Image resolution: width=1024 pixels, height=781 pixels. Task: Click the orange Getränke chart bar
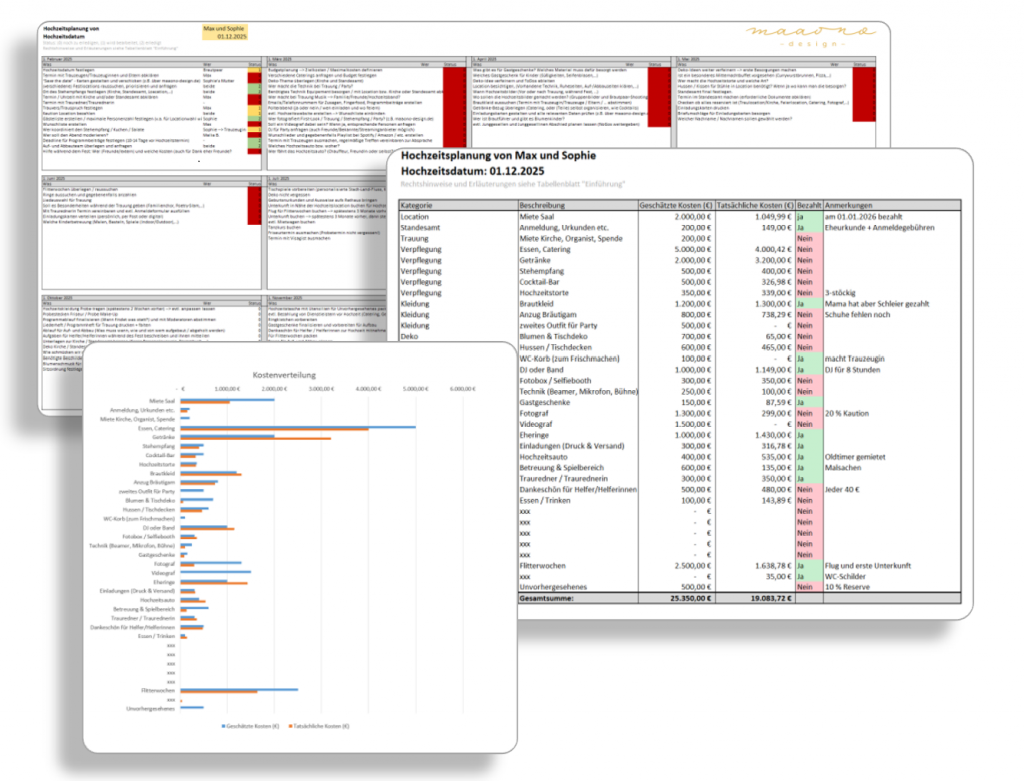coord(253,438)
